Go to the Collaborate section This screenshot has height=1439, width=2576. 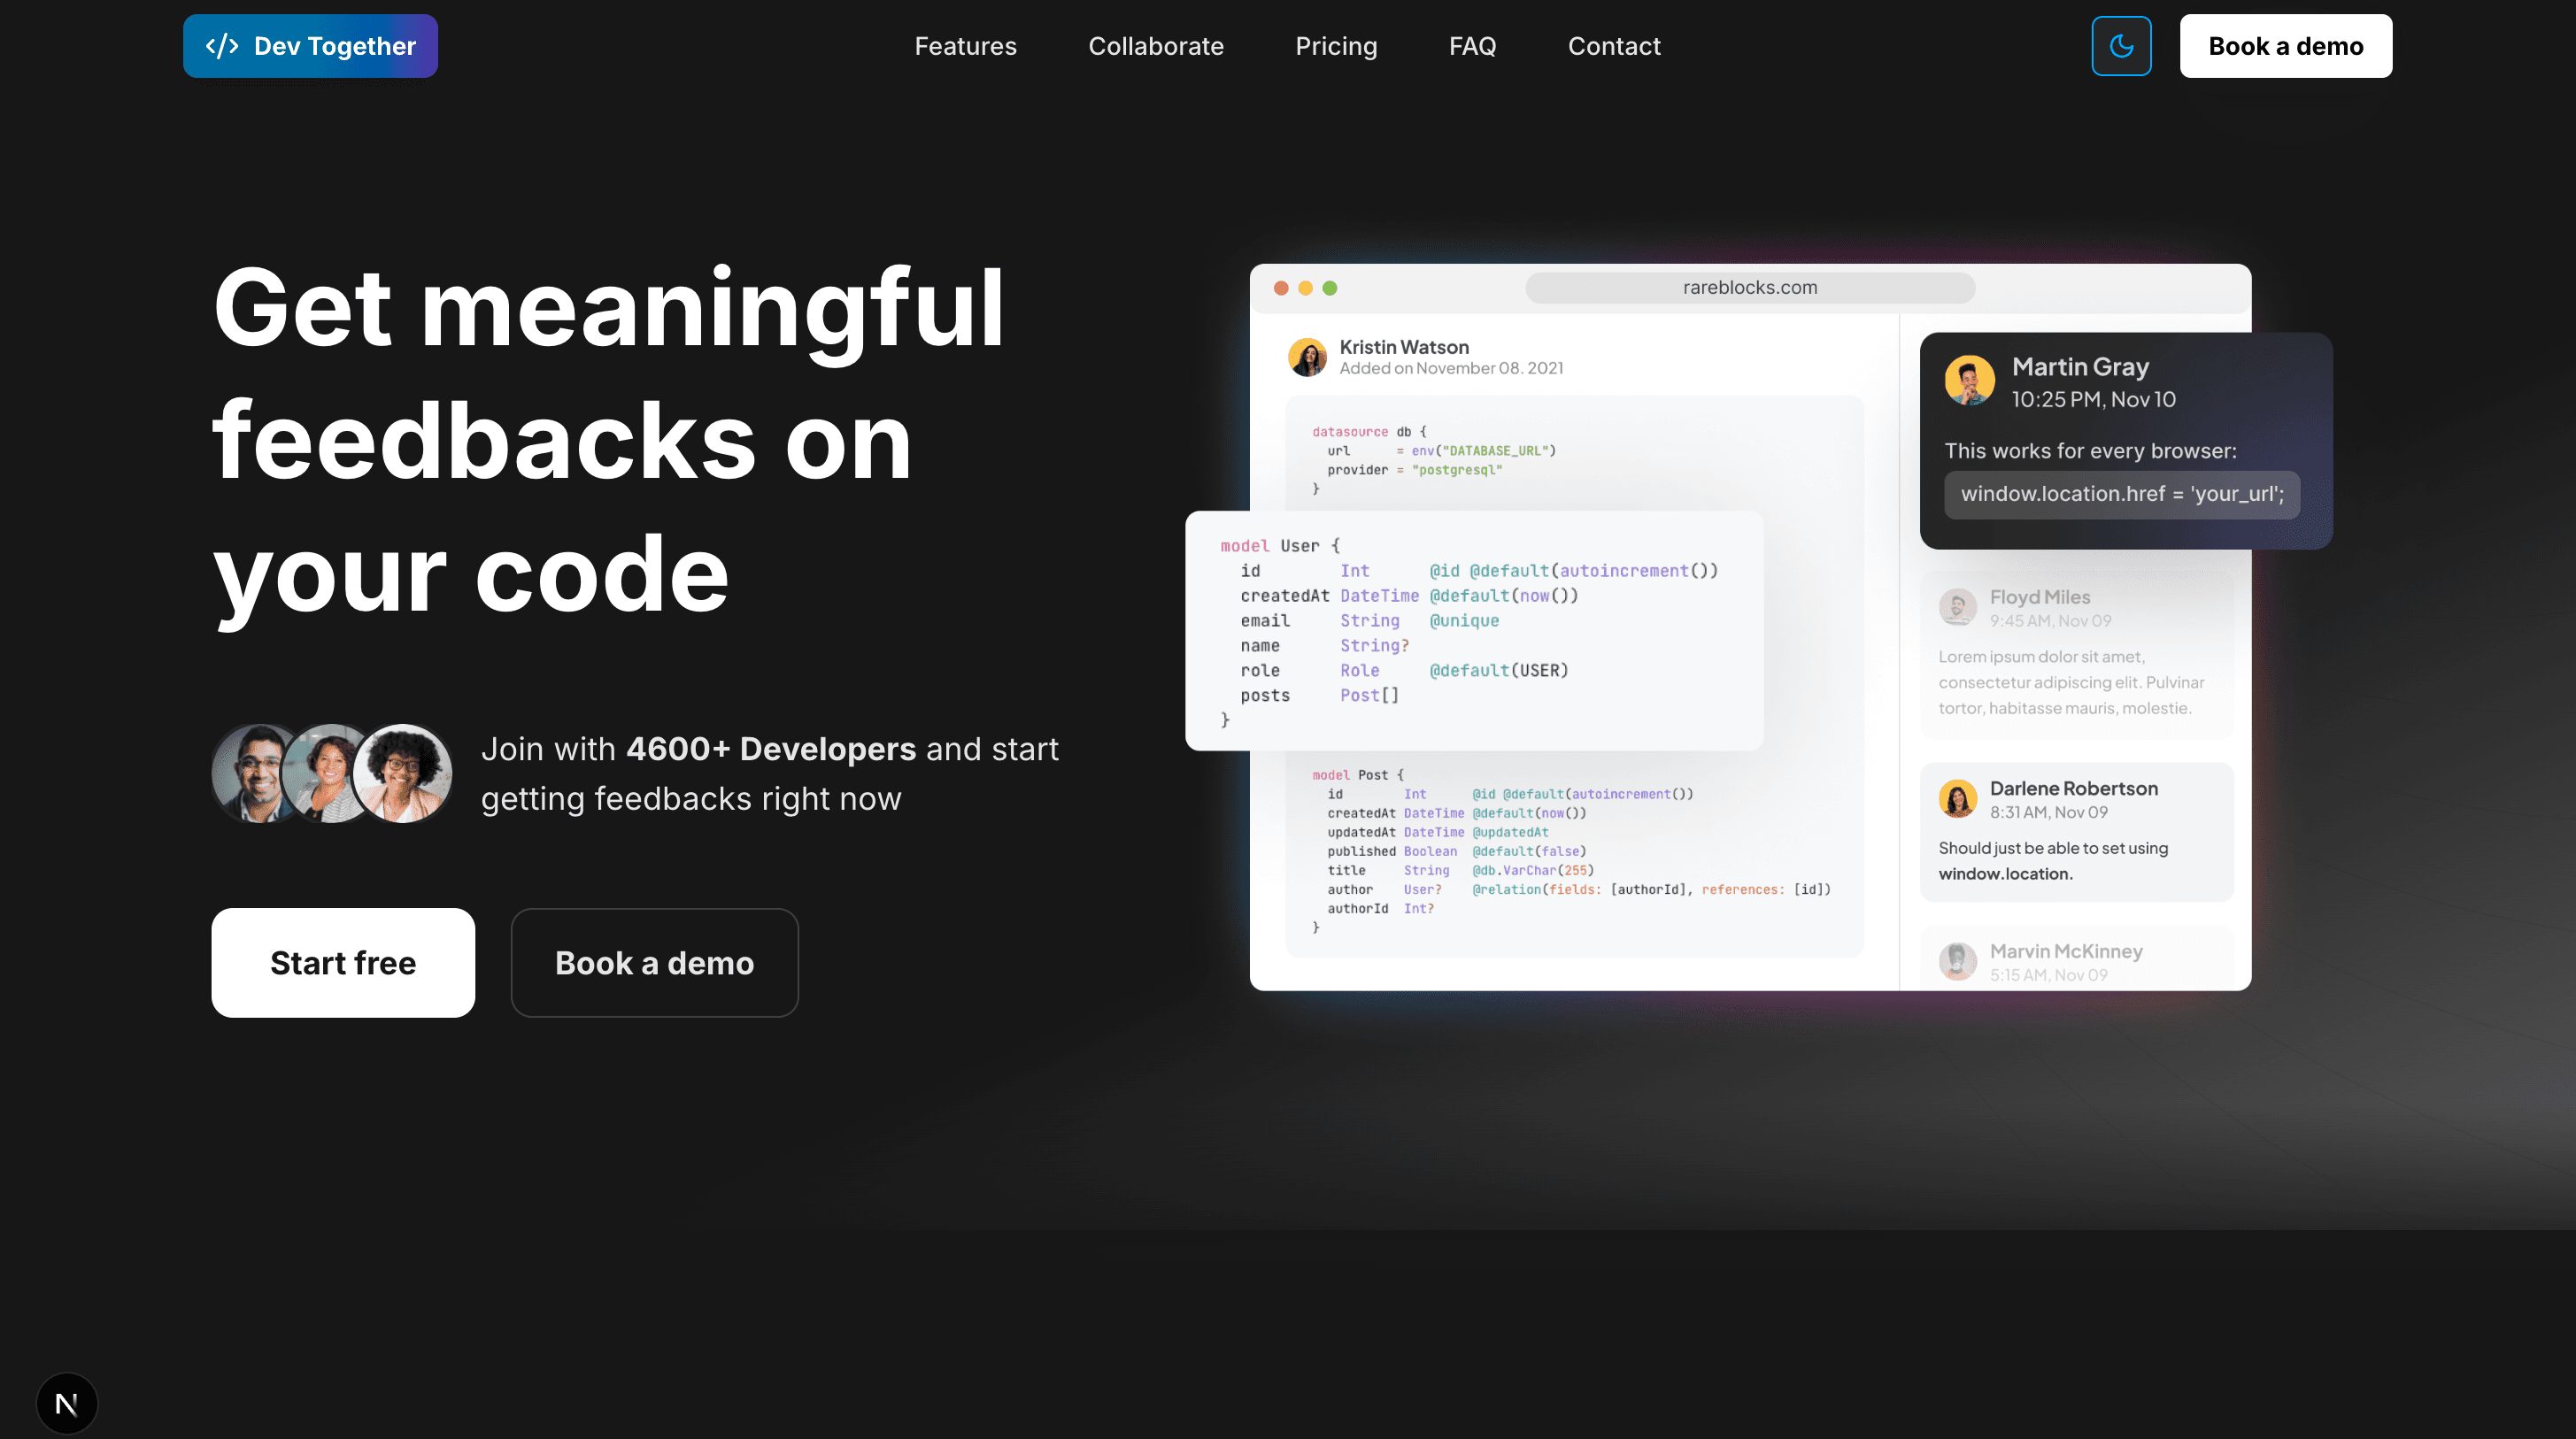[1156, 46]
